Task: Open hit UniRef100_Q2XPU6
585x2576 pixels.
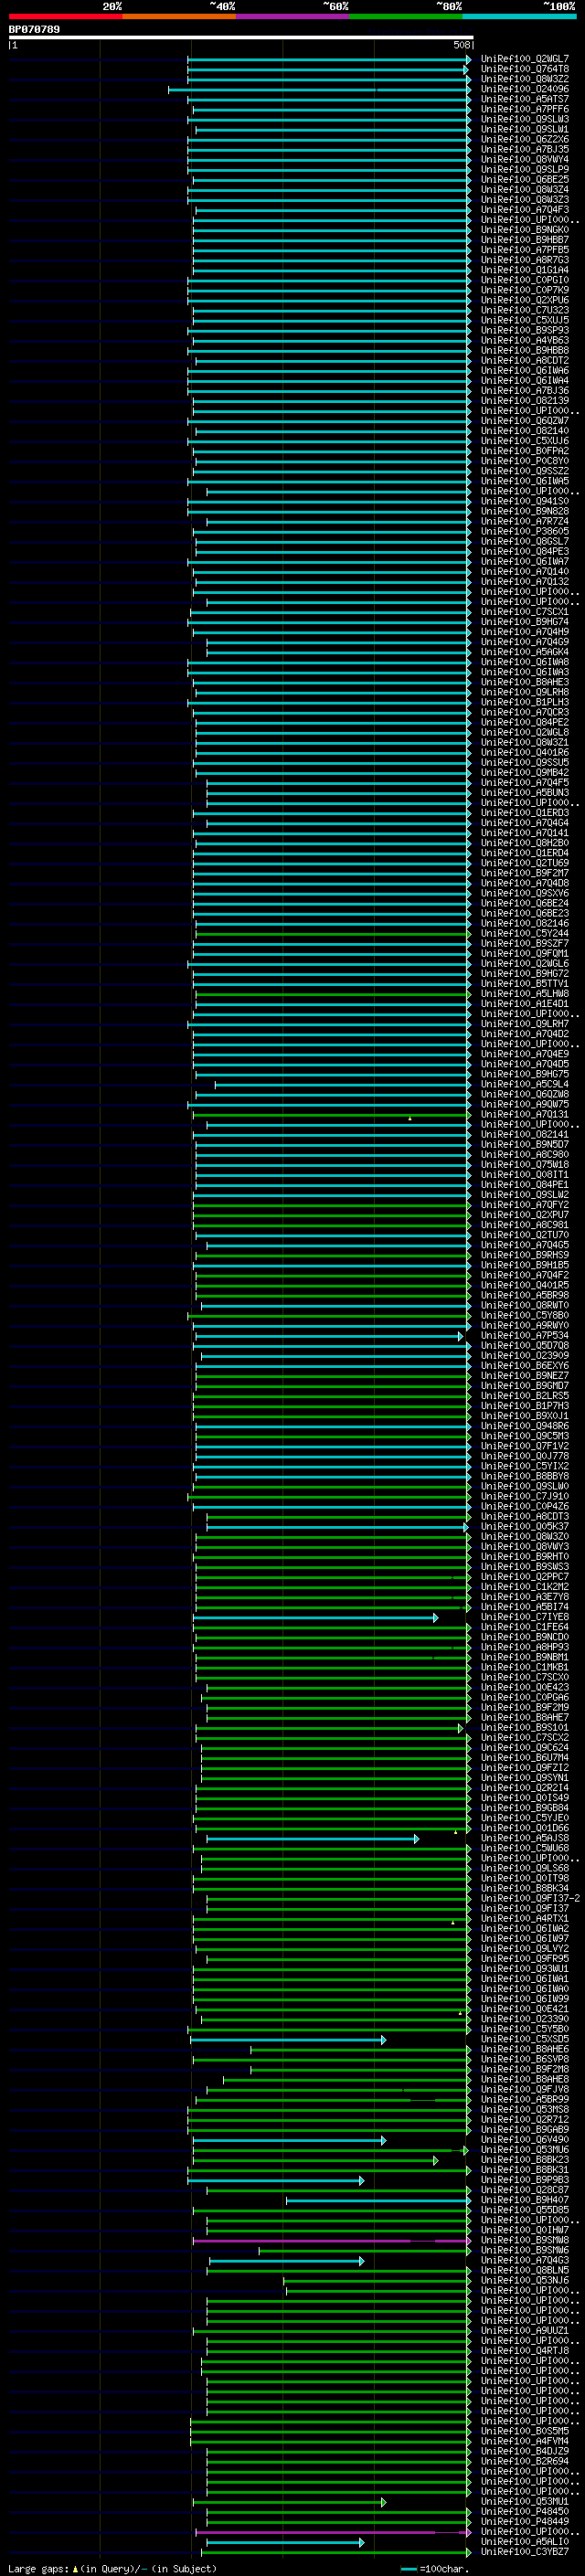Action: coord(525,300)
